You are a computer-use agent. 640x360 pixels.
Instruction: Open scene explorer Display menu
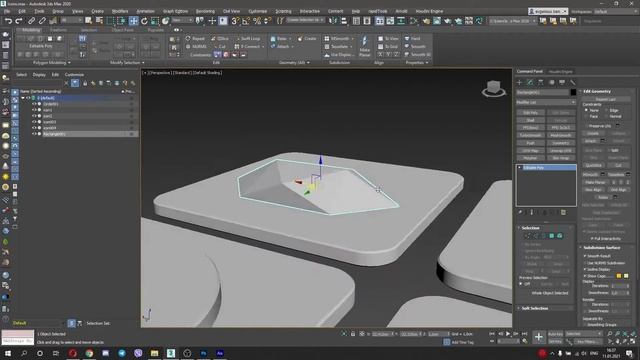(39, 75)
